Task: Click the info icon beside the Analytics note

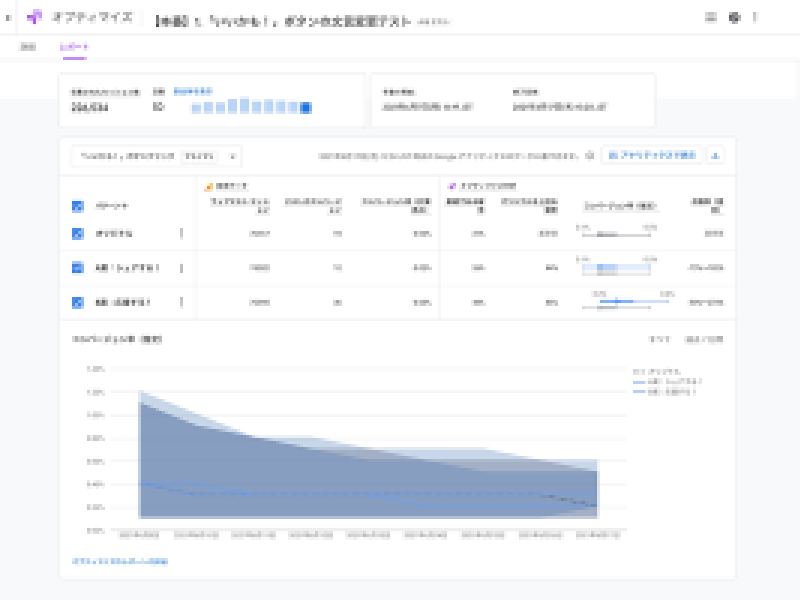Action: [590, 156]
